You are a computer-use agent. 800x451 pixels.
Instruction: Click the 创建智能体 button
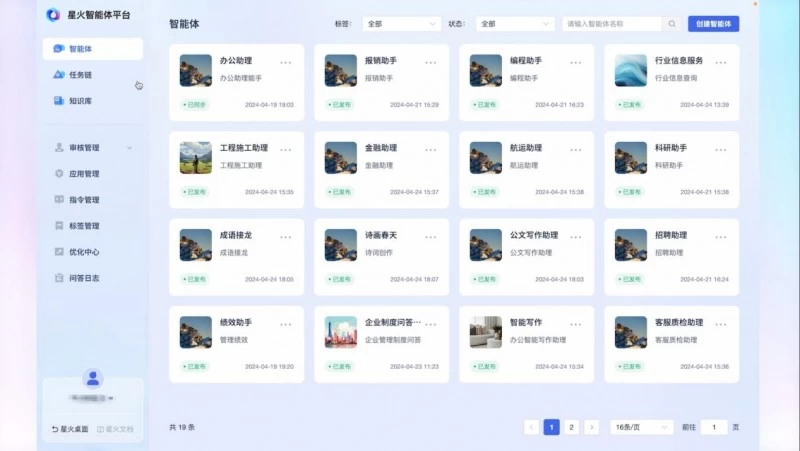713,23
